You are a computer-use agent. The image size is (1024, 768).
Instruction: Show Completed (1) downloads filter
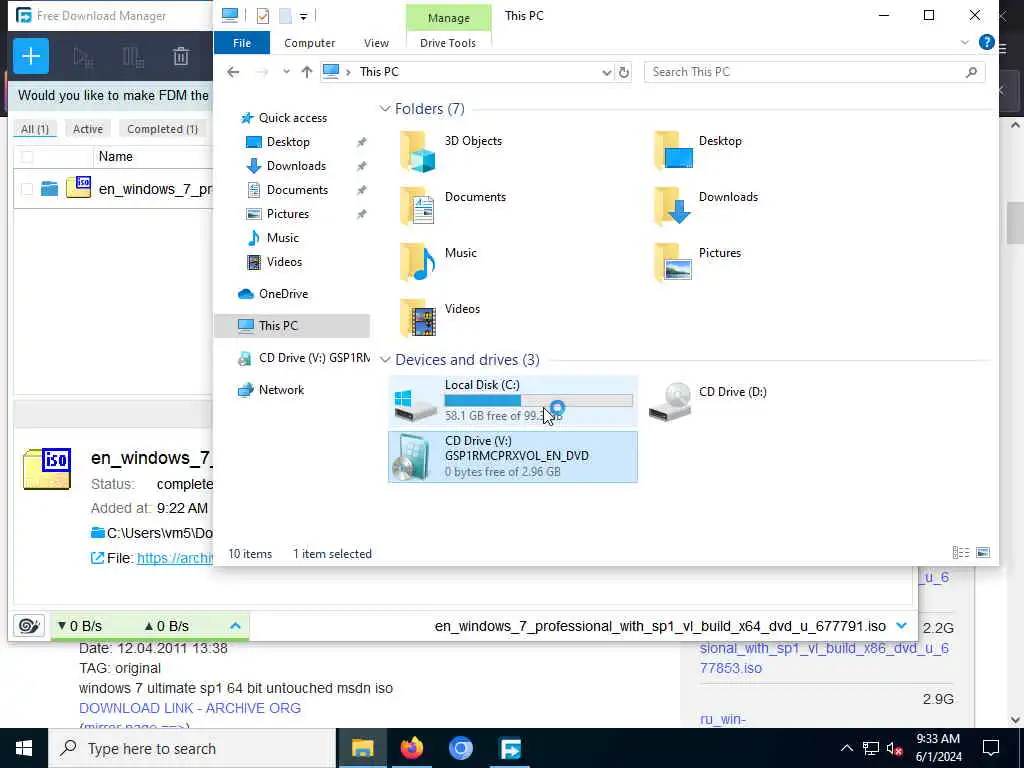tap(162, 129)
